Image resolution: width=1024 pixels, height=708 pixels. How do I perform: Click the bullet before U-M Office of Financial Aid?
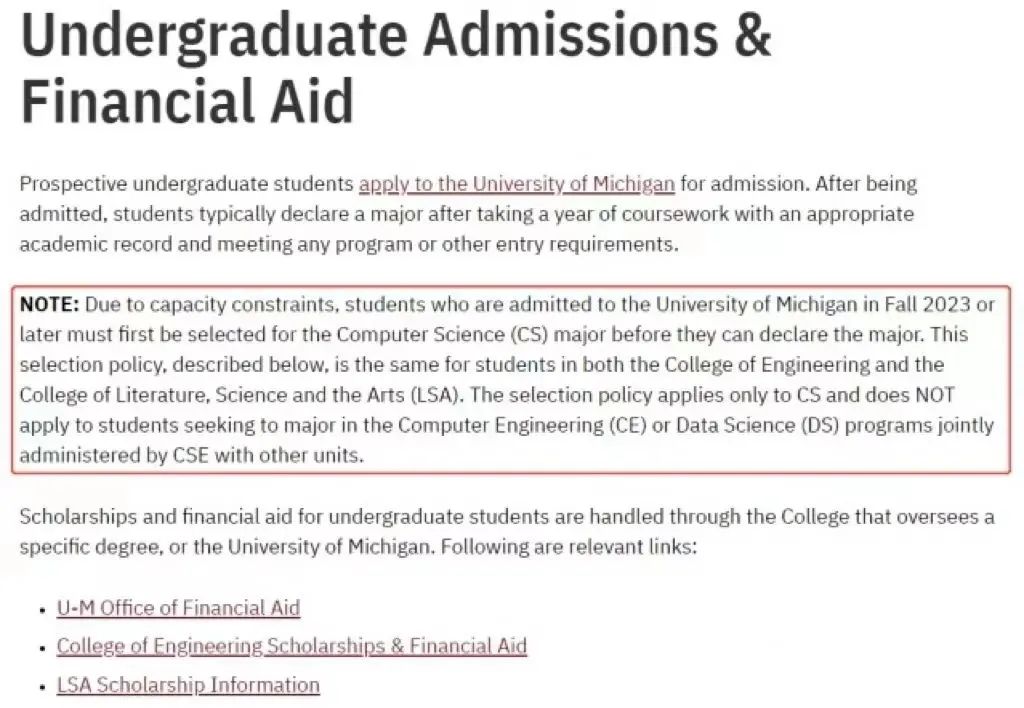42,610
